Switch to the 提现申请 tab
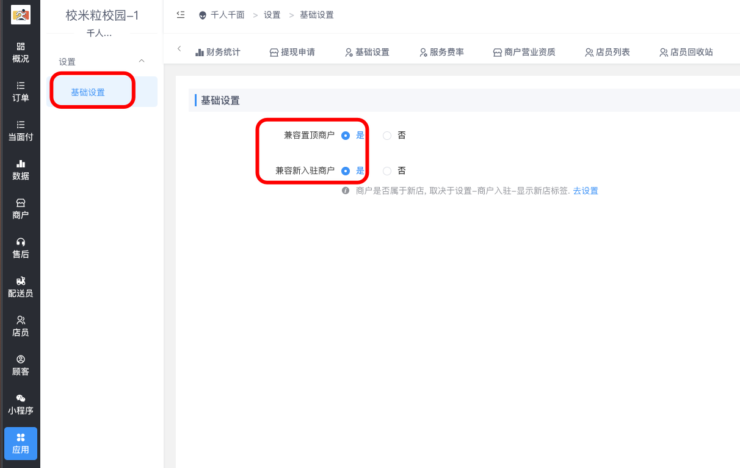Viewport: 740px width, 468px height. tap(292, 52)
